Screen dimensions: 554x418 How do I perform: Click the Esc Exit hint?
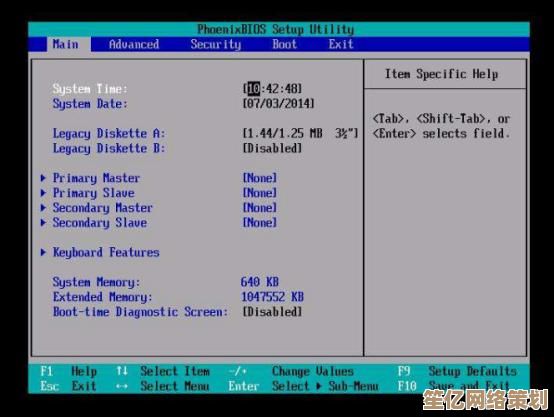point(68,386)
